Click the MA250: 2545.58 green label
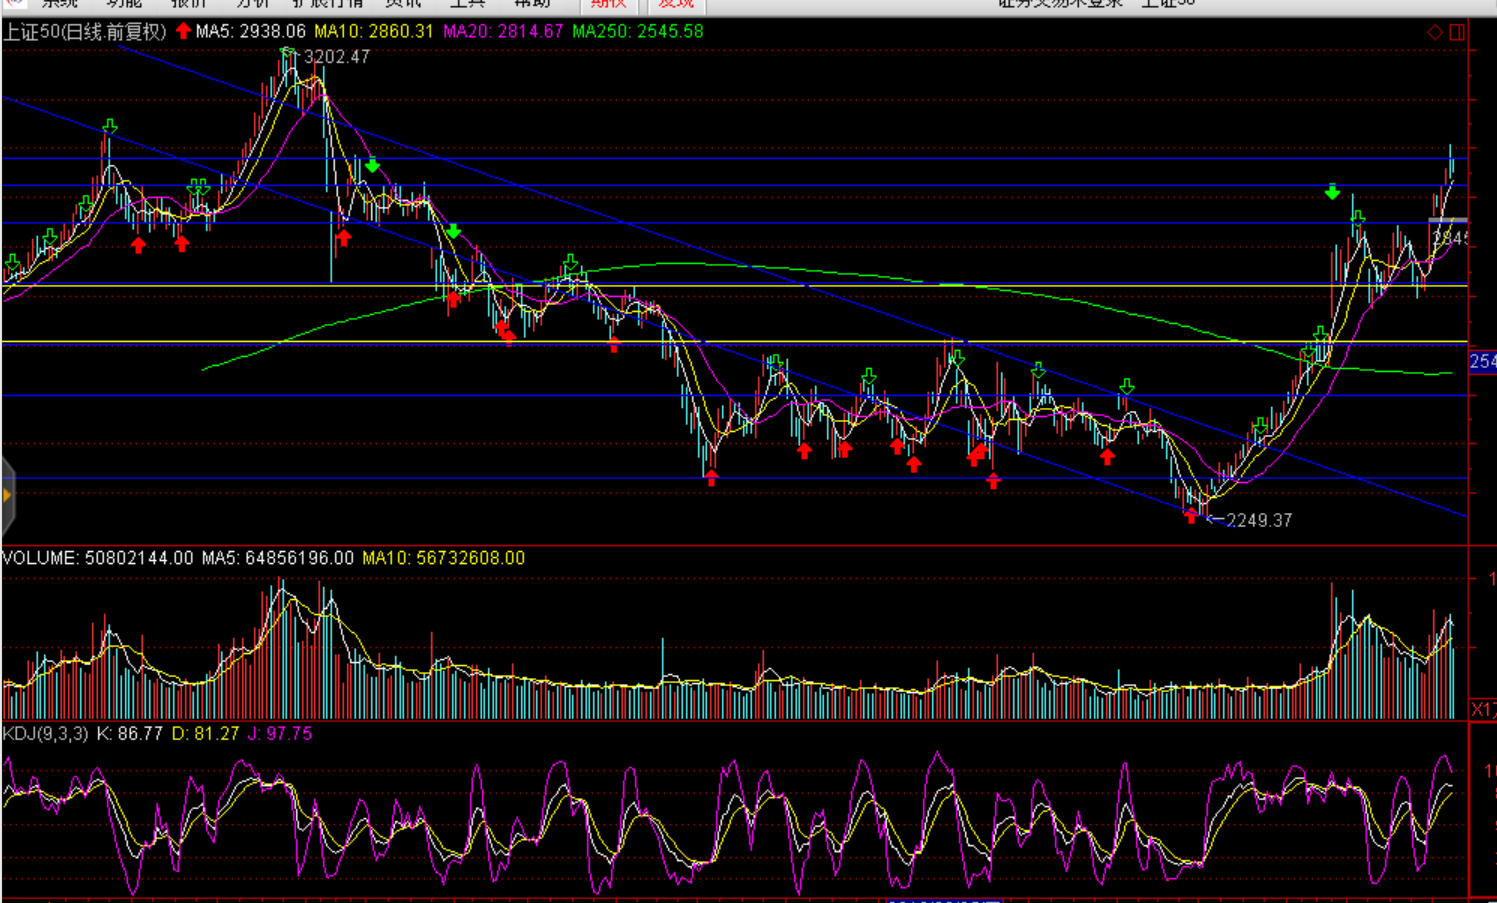Screen dimensions: 1497x903 tap(637, 32)
